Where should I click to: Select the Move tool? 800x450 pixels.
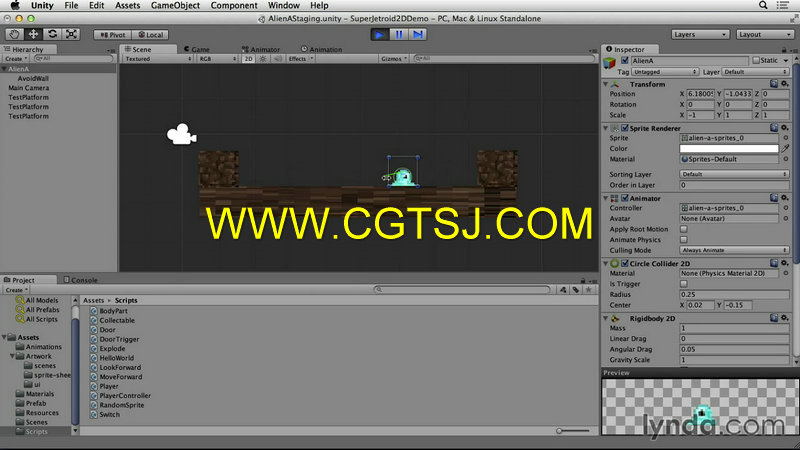point(33,34)
